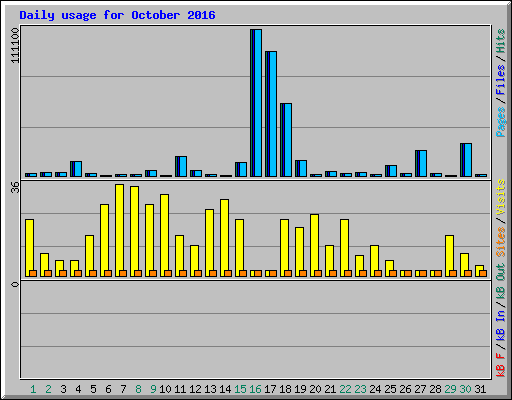
Task: Click the day '9' label on x-axis
Action: (153, 389)
